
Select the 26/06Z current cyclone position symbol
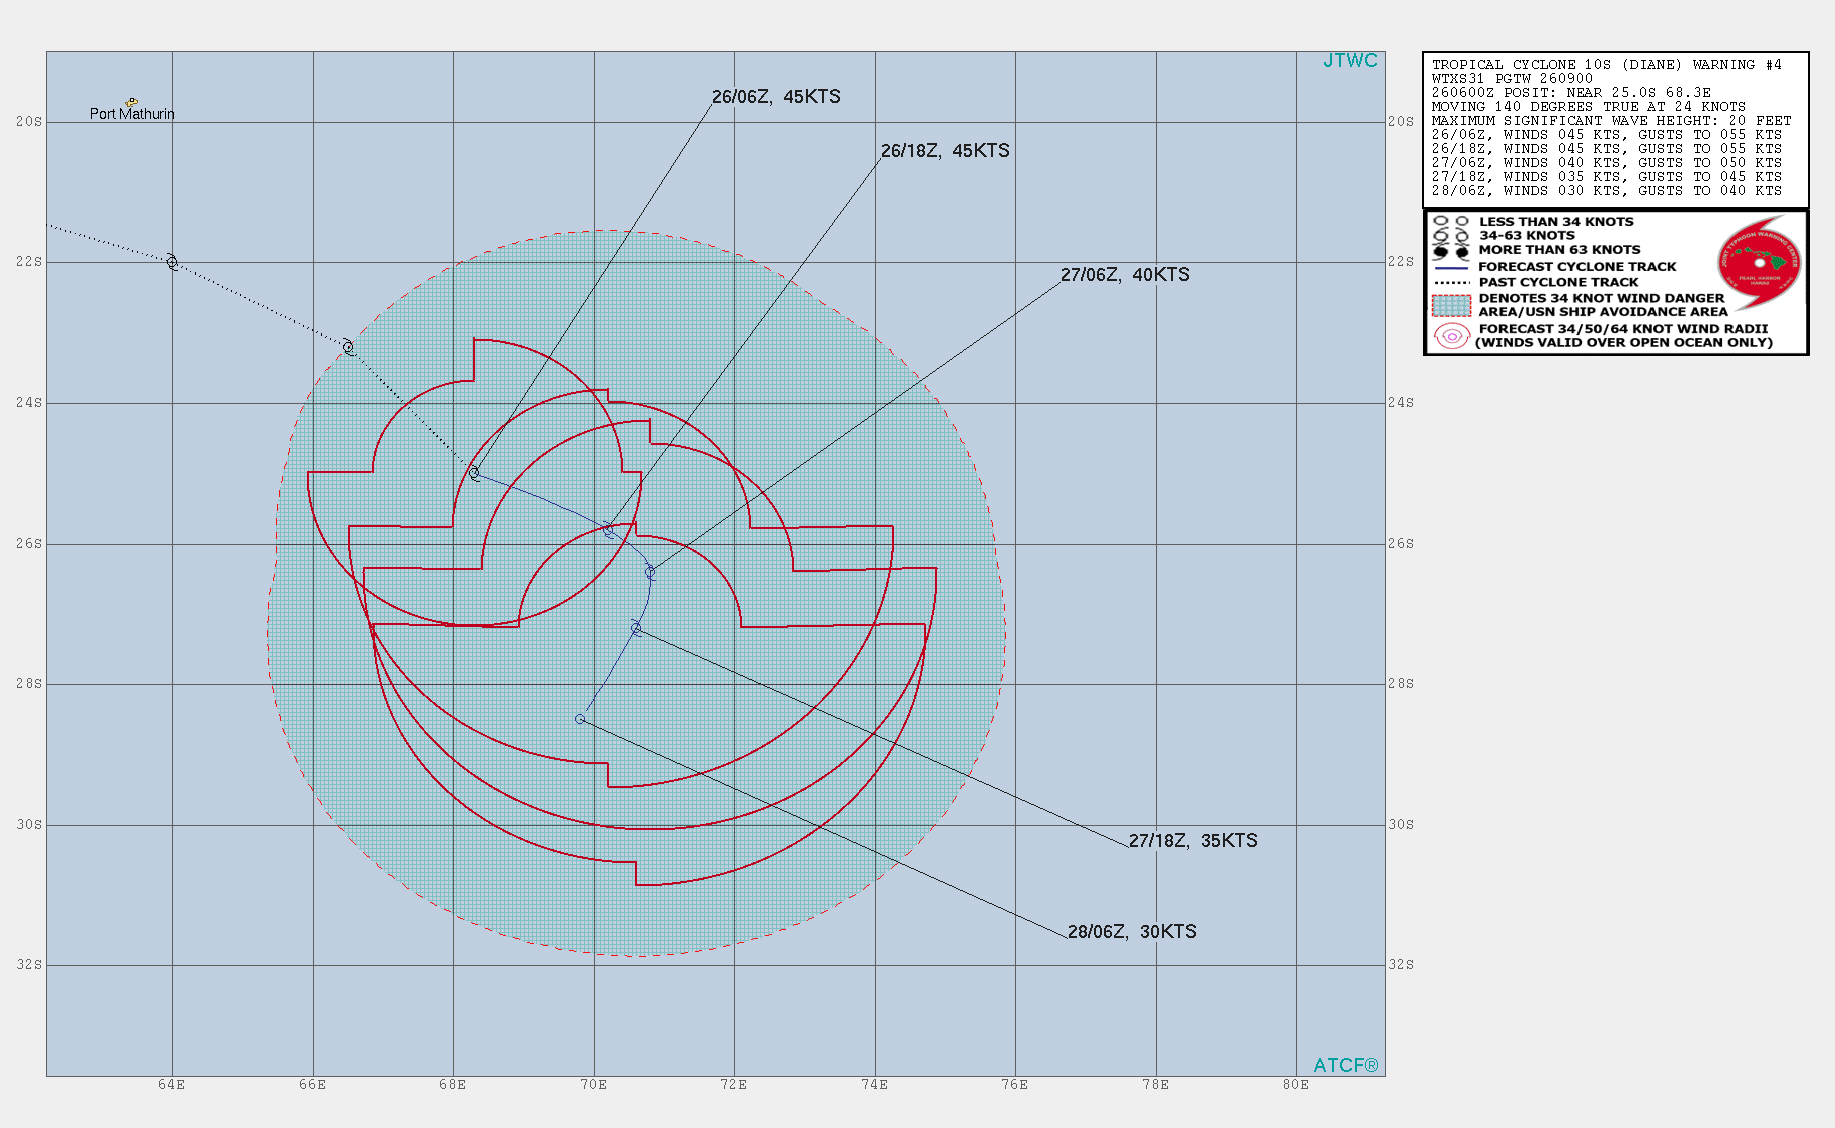[474, 473]
